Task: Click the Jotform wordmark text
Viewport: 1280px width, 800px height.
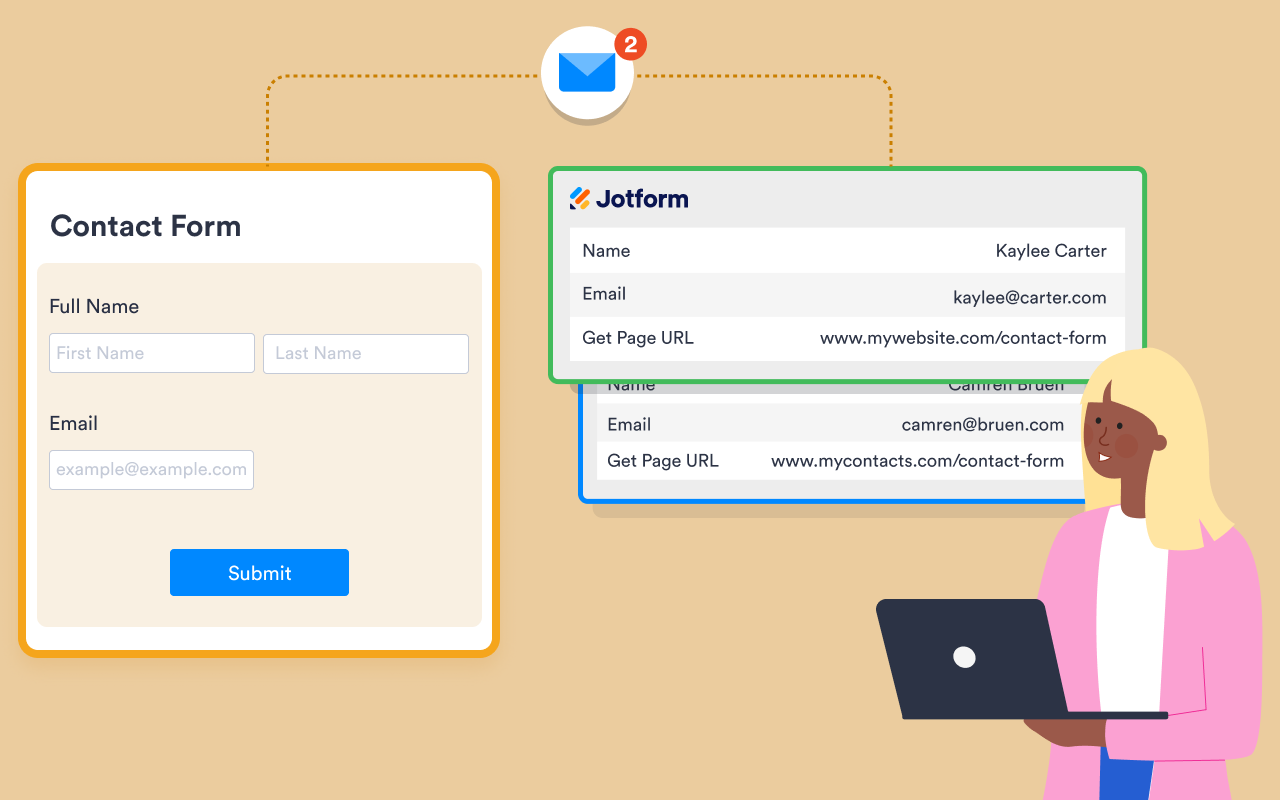Action: [x=644, y=198]
